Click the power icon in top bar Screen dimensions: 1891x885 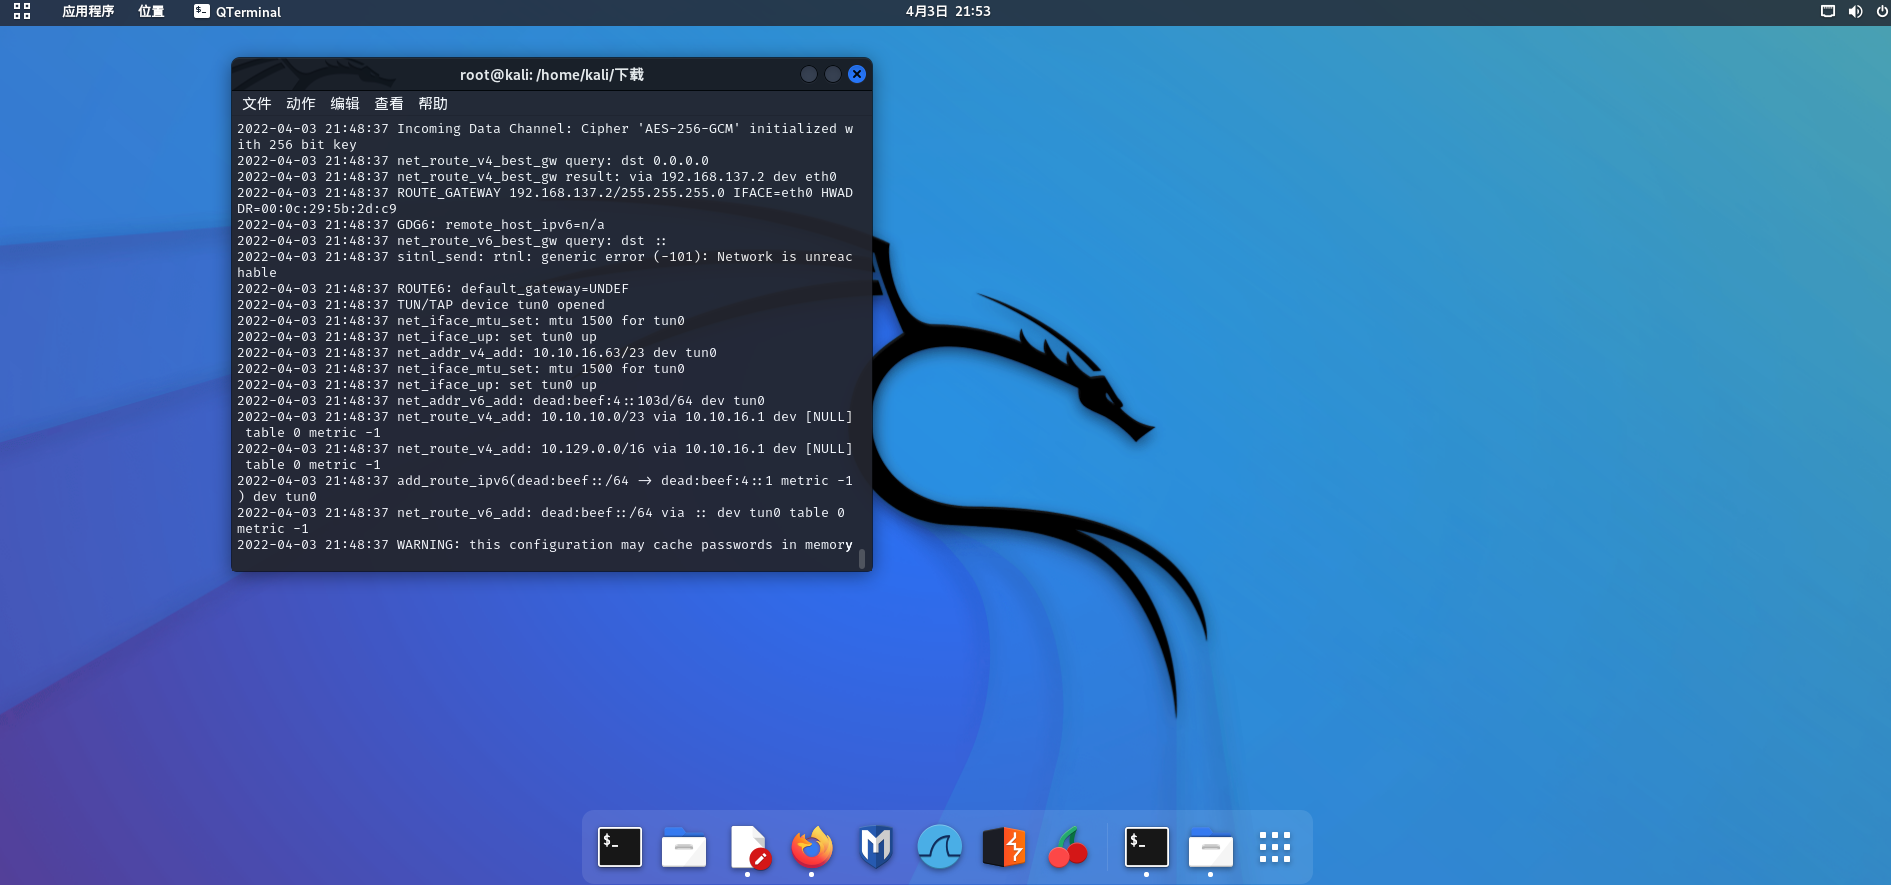pos(1881,12)
